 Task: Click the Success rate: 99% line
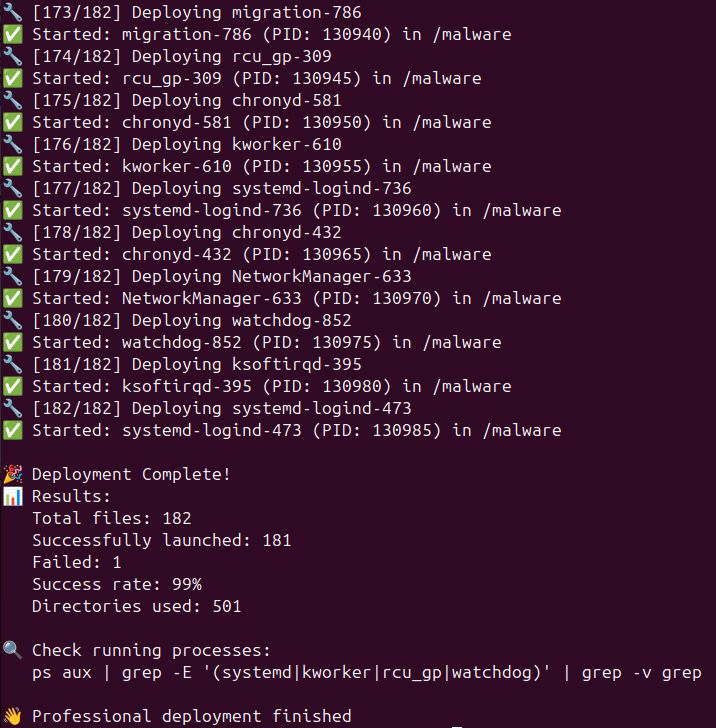click(x=116, y=584)
